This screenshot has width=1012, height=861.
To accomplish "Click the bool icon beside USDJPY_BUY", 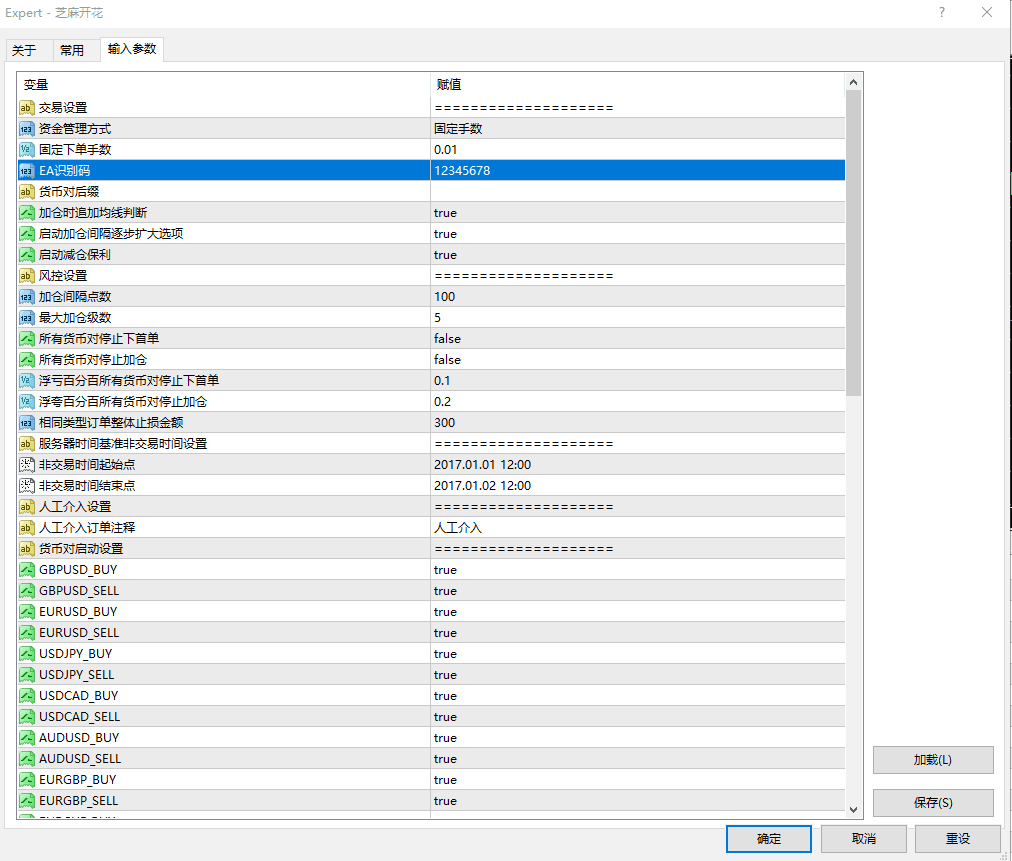I will [26, 654].
